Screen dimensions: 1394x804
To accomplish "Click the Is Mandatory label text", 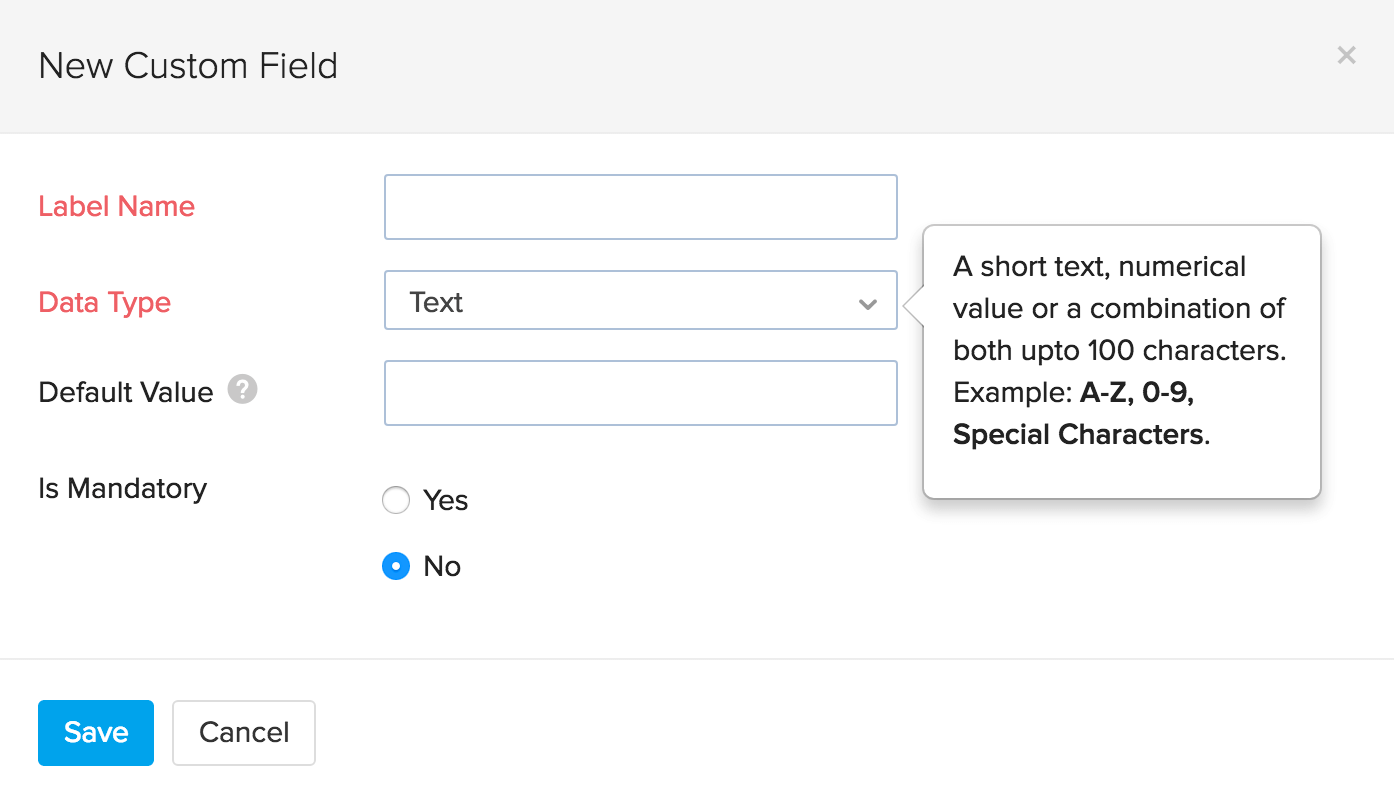I will [122, 488].
